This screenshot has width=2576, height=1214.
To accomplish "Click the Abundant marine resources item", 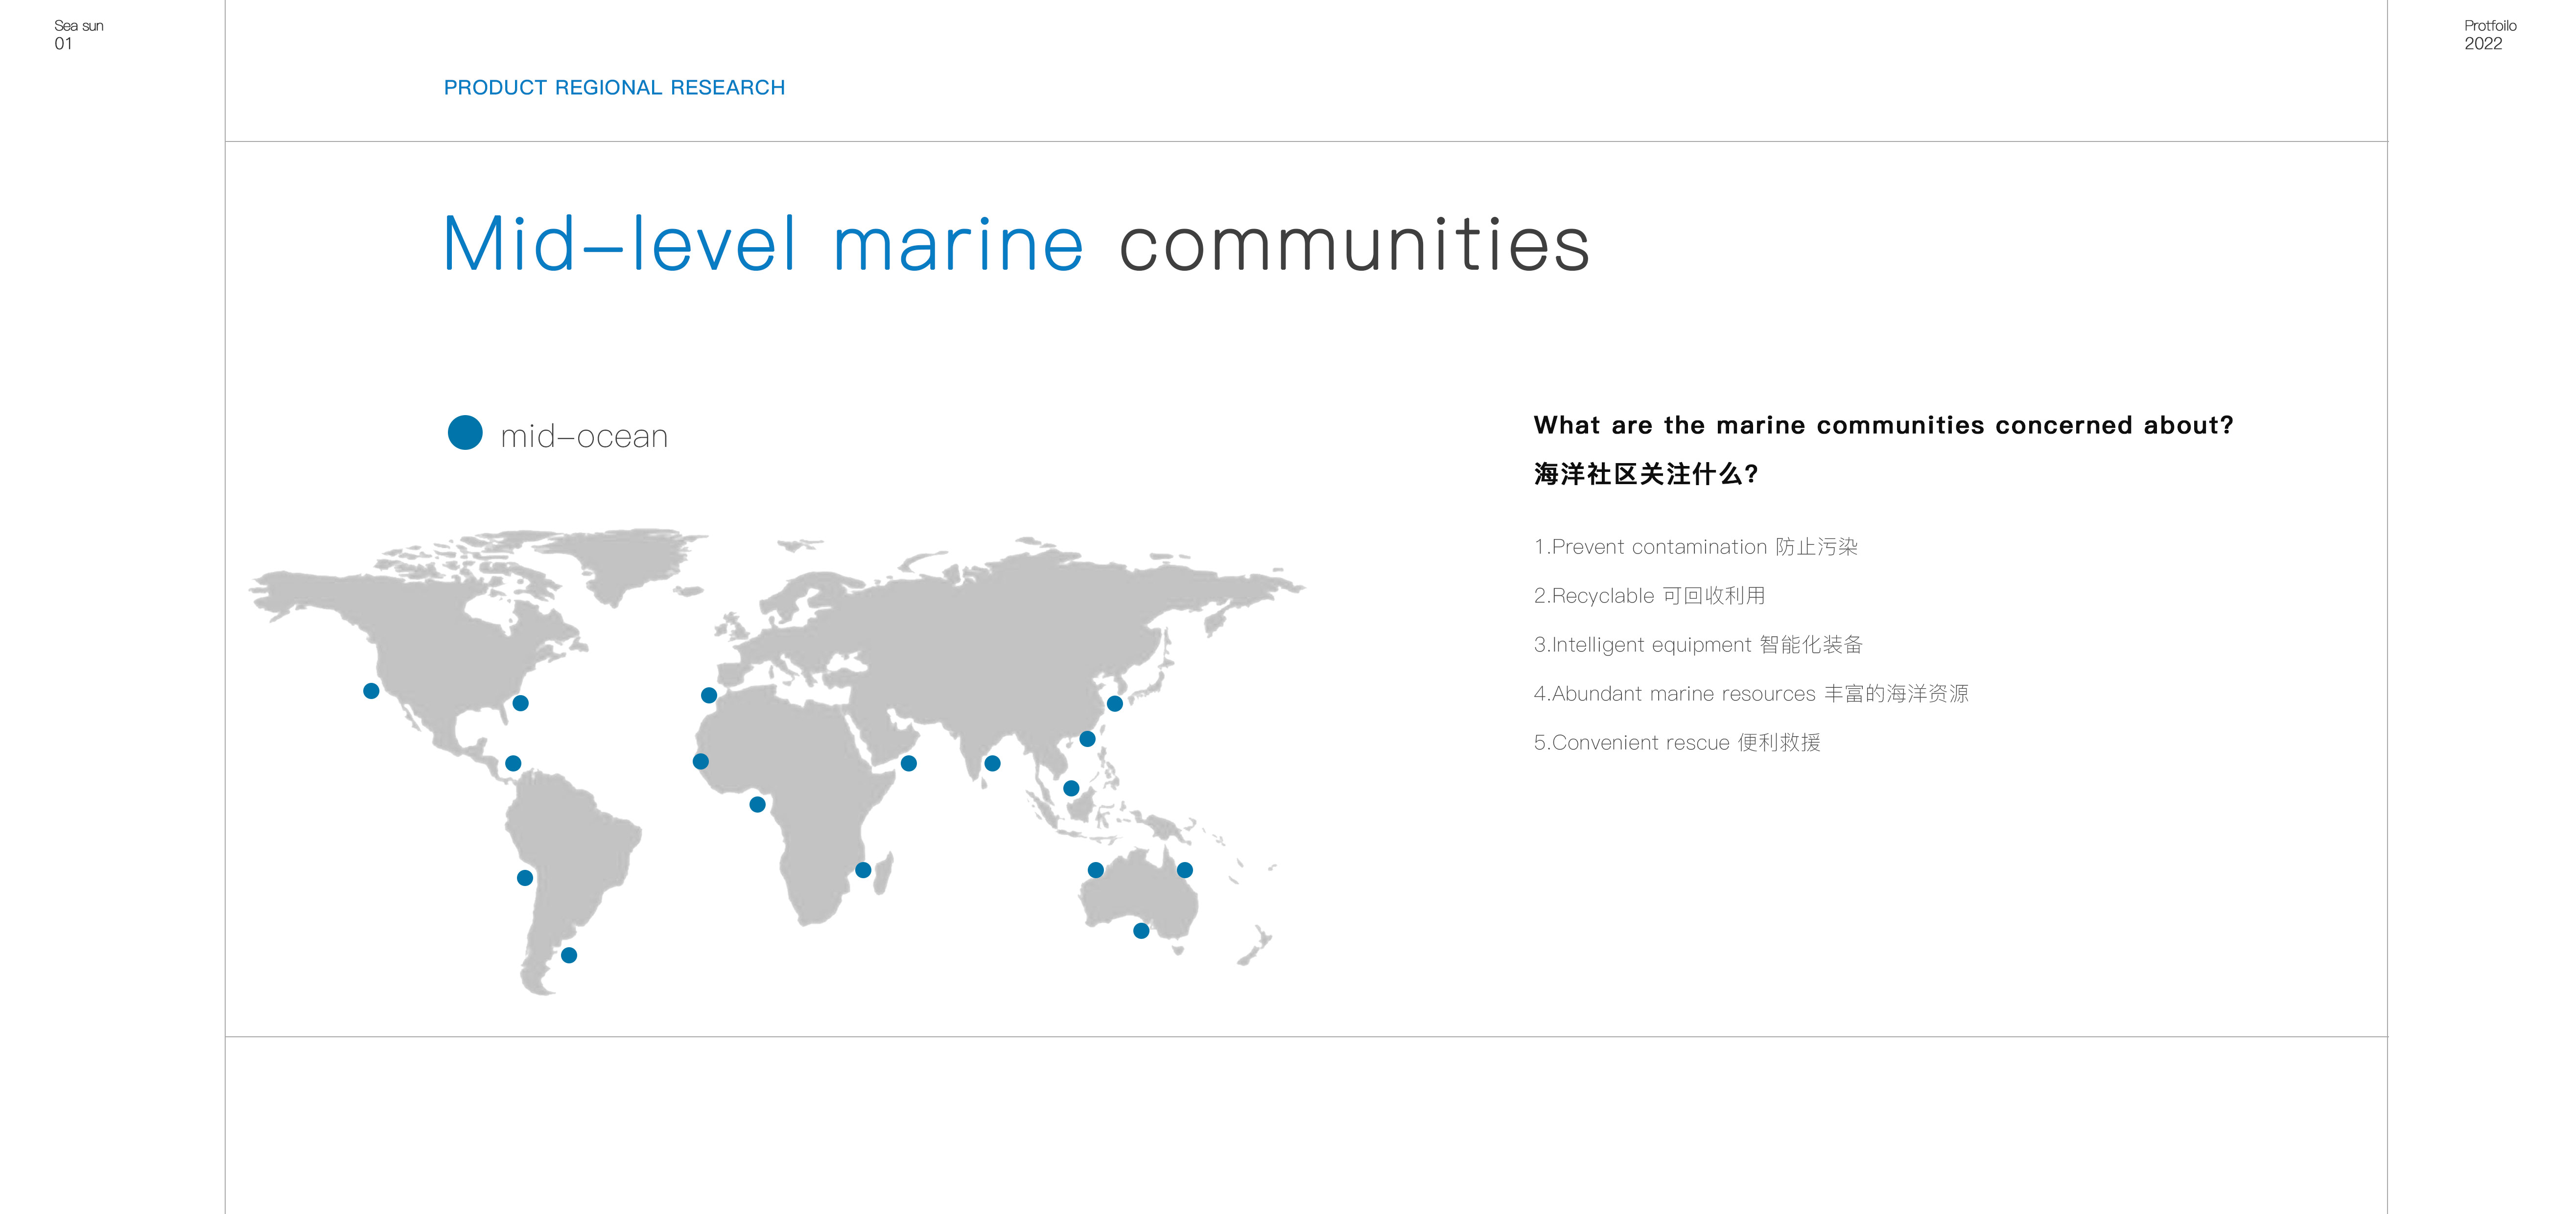I will (1750, 694).
